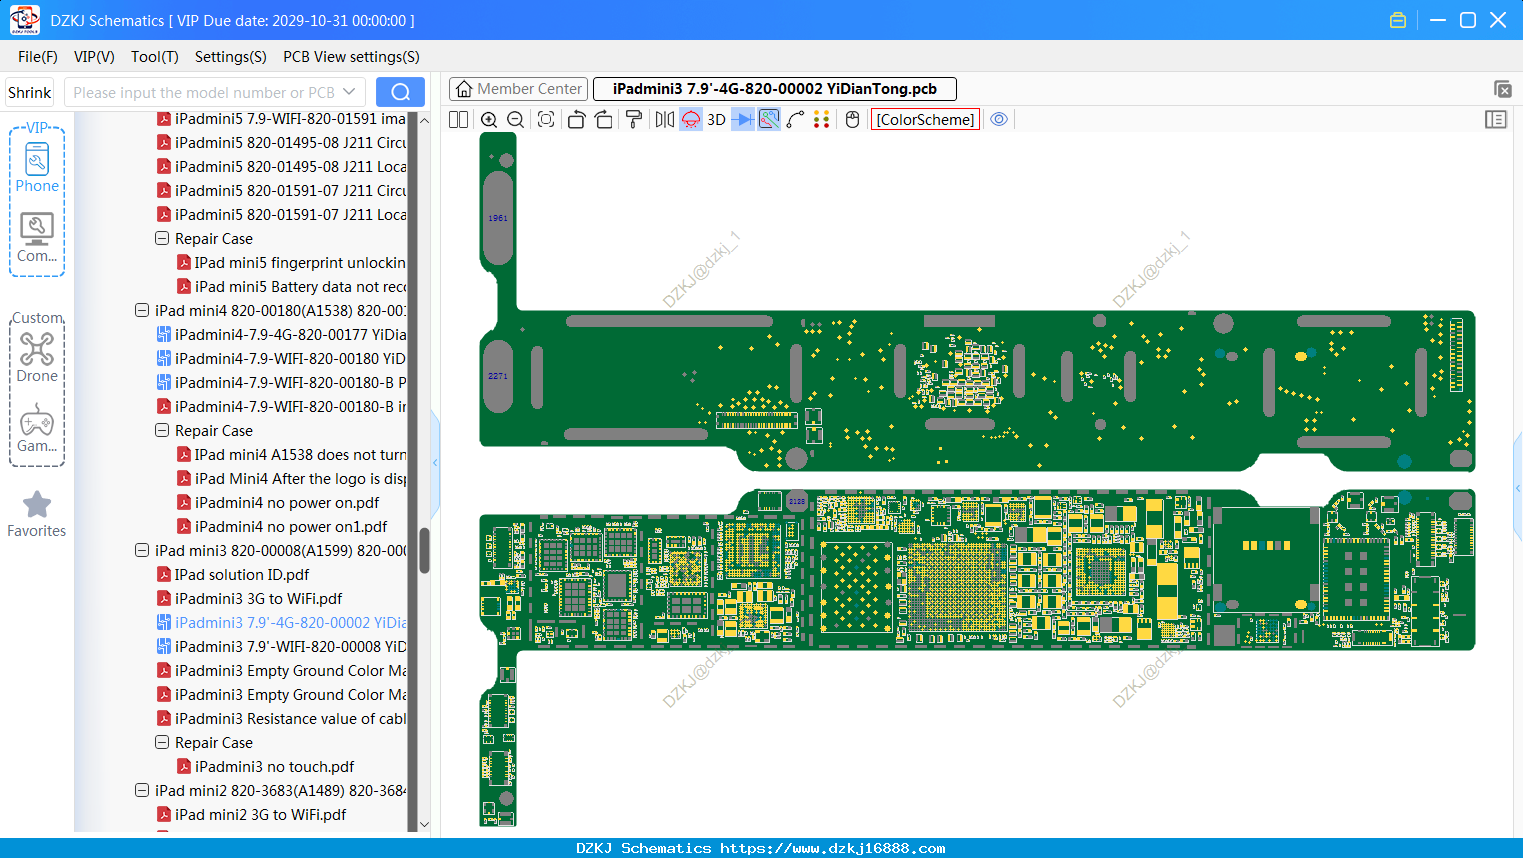Expand right panel using edge handle
This screenshot has height=858, width=1523.
[1518, 488]
